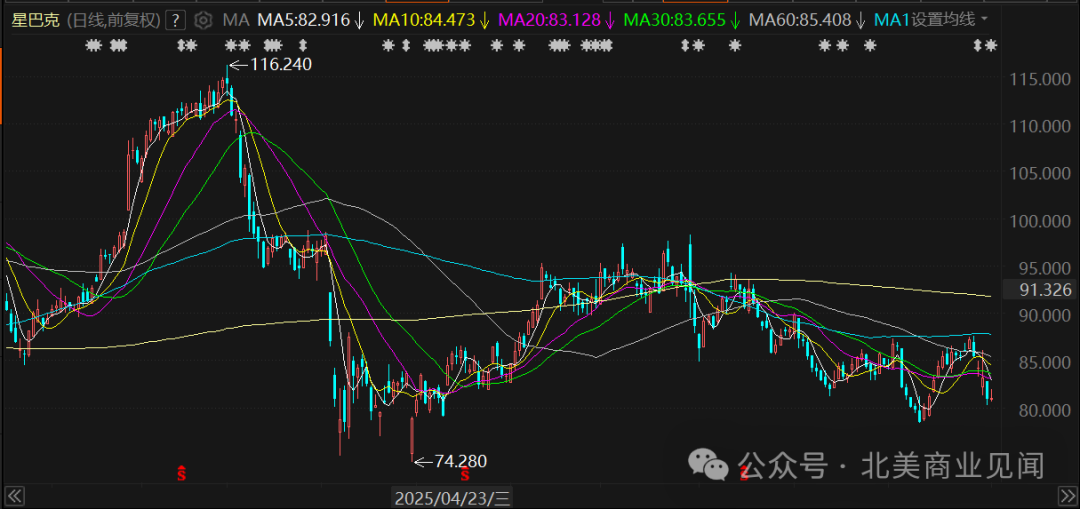Click the WeChat logo in watermark

click(713, 465)
